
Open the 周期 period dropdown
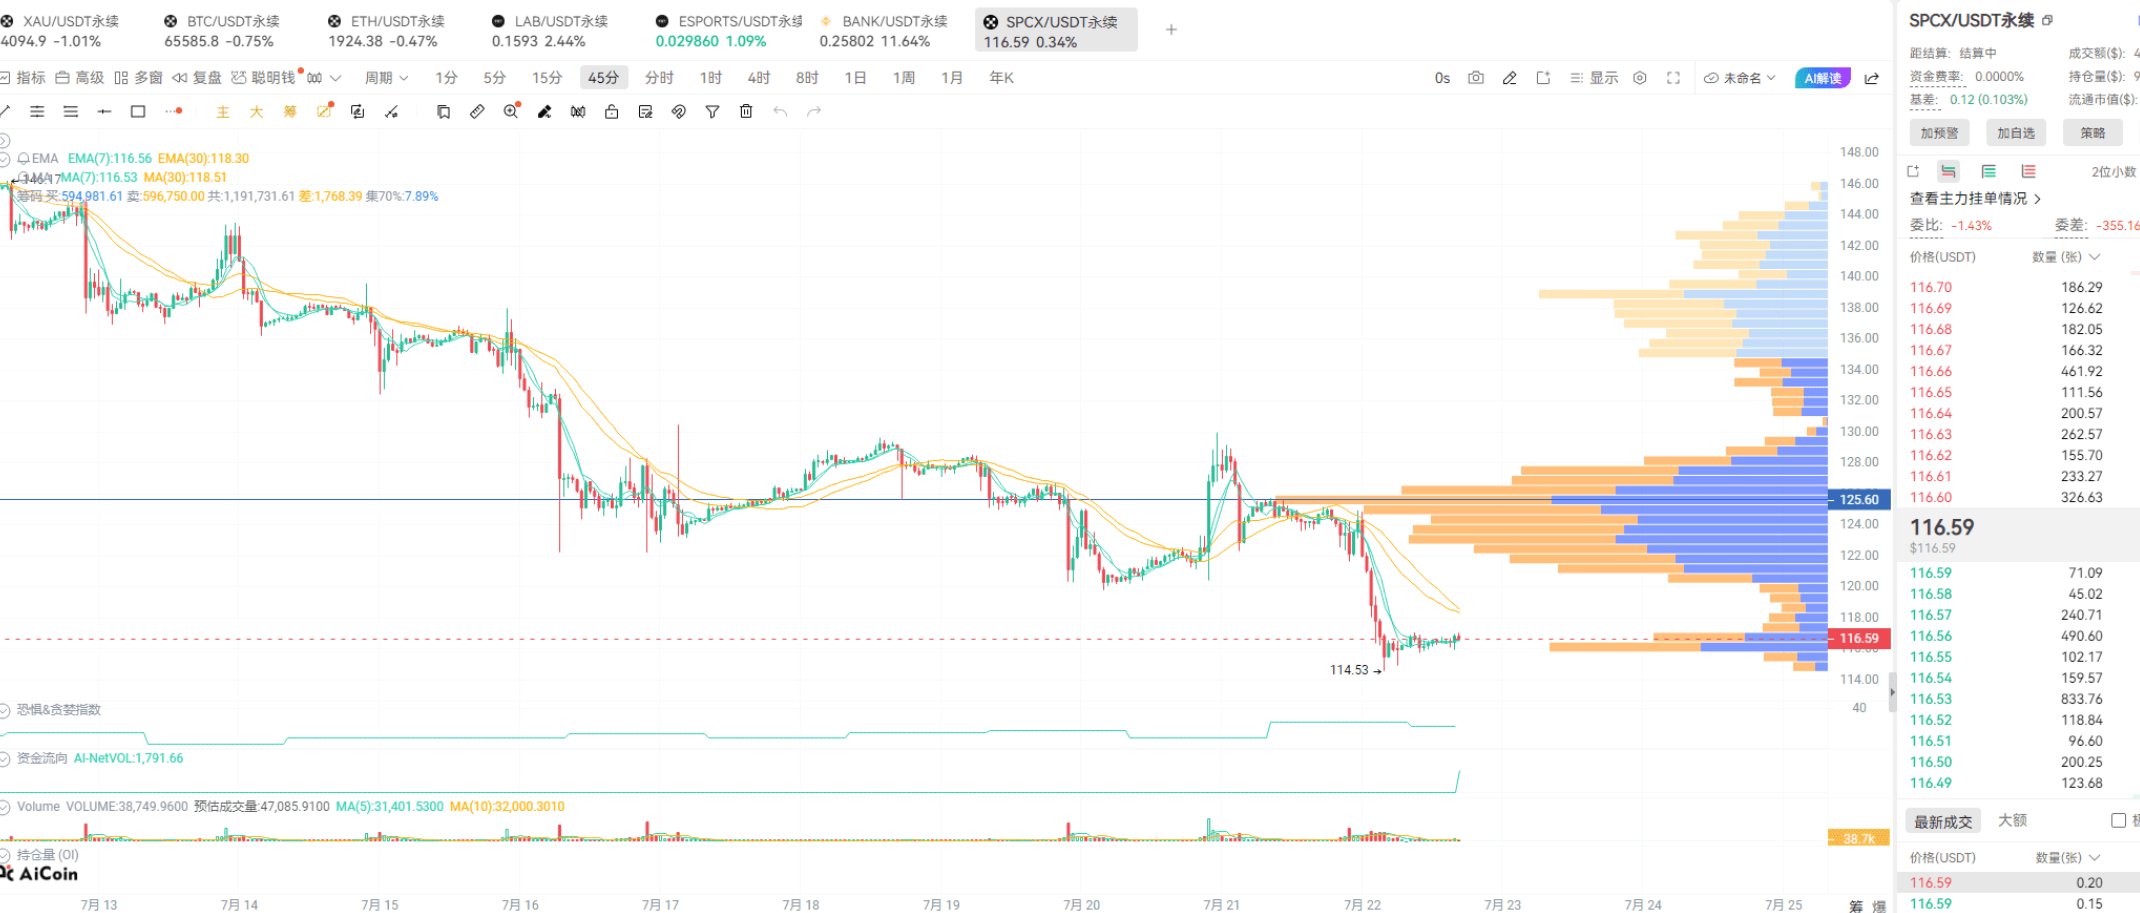click(x=386, y=78)
